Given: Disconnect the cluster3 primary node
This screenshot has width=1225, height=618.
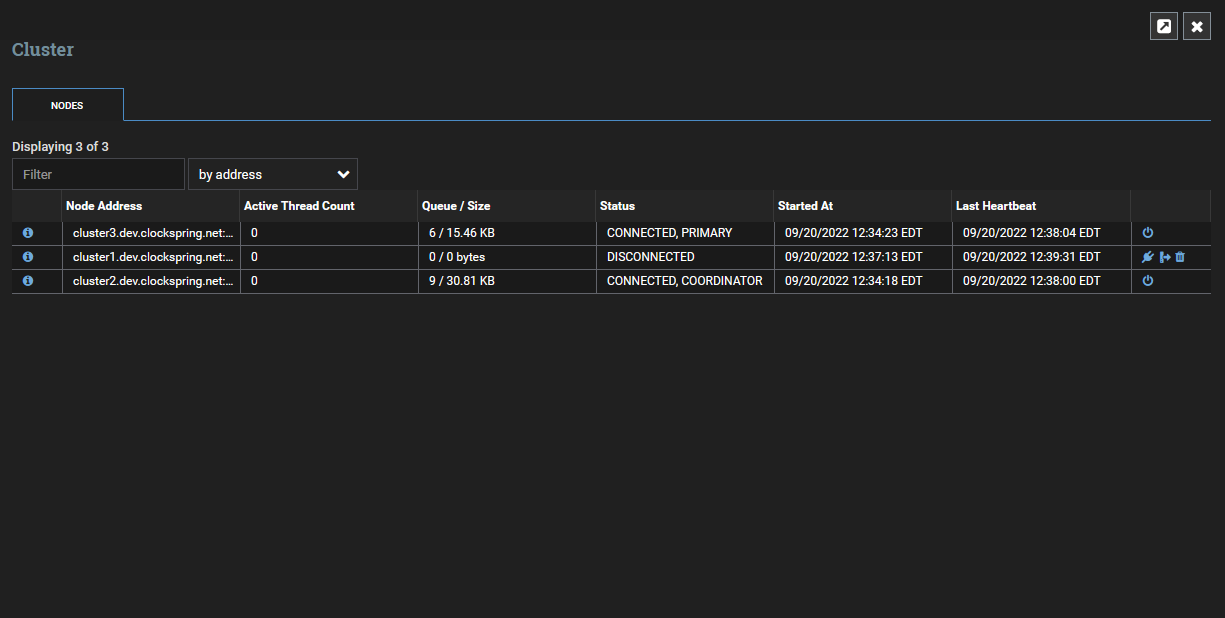Looking at the screenshot, I should (x=1147, y=232).
